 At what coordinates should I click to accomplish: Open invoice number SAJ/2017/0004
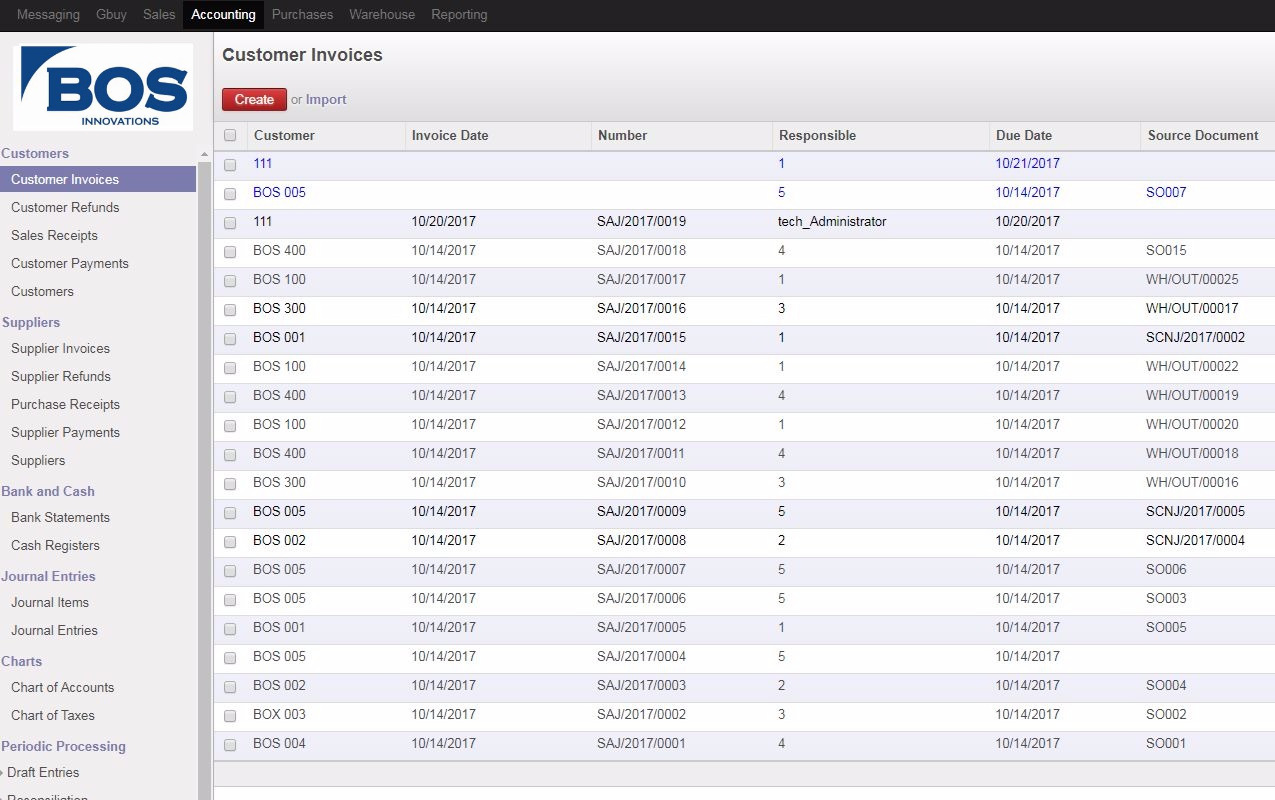(641, 656)
